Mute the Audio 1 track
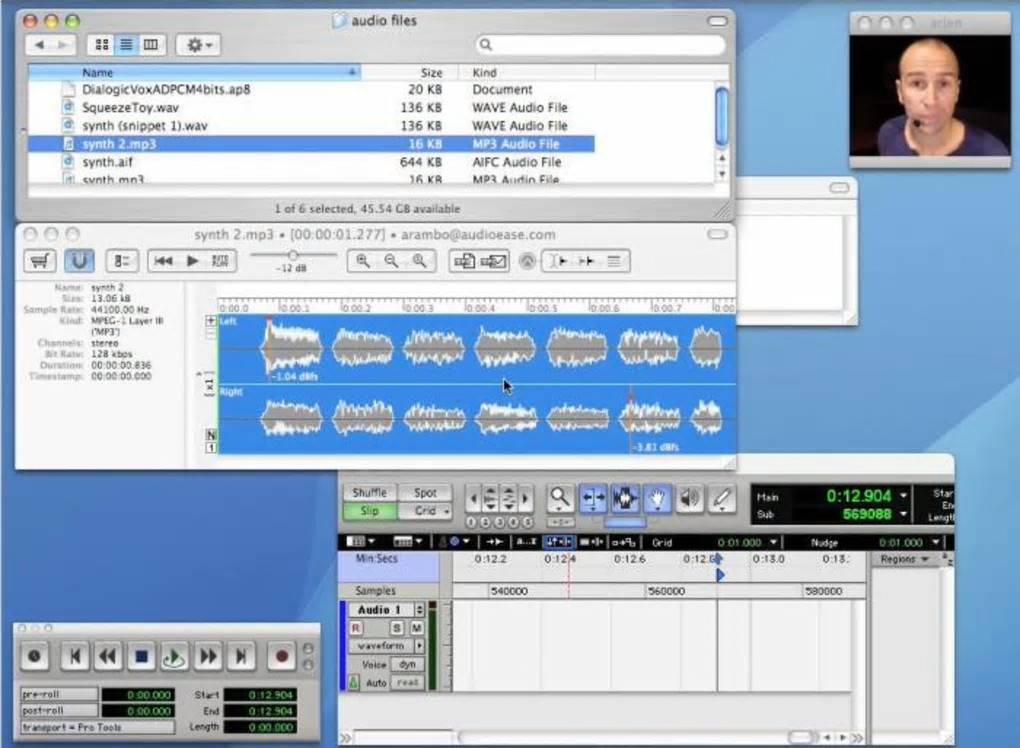Image resolution: width=1020 pixels, height=748 pixels. tap(416, 627)
